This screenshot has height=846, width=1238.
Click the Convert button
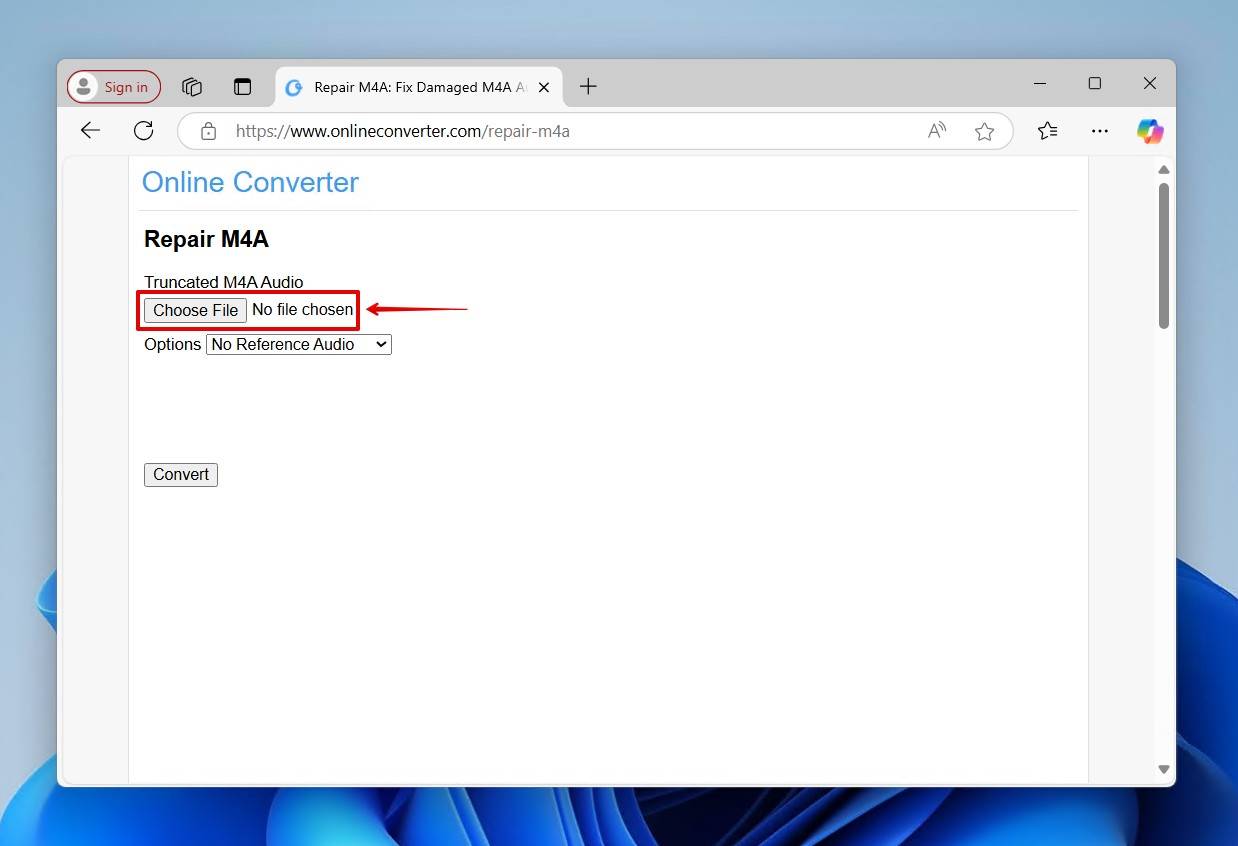180,474
